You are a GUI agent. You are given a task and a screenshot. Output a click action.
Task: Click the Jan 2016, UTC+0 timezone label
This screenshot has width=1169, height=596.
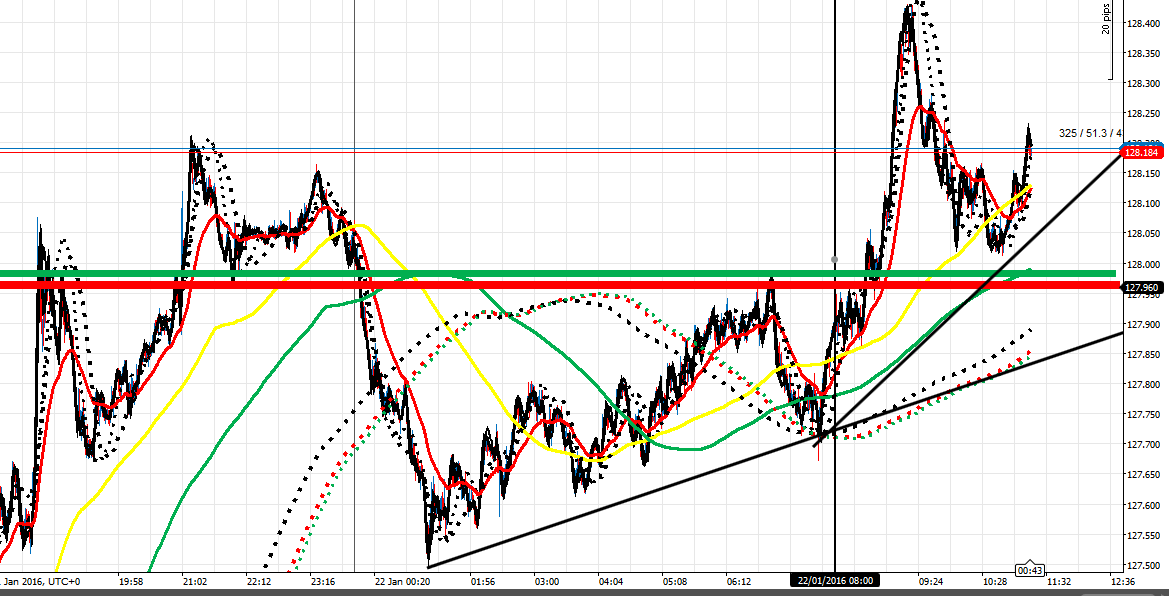(41, 580)
